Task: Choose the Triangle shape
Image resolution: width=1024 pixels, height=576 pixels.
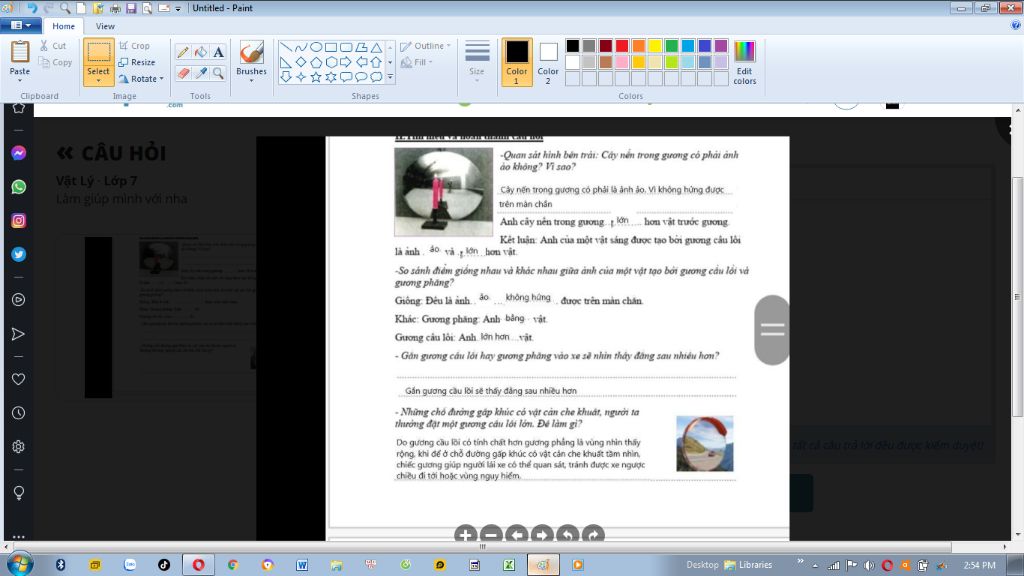Action: (x=376, y=47)
